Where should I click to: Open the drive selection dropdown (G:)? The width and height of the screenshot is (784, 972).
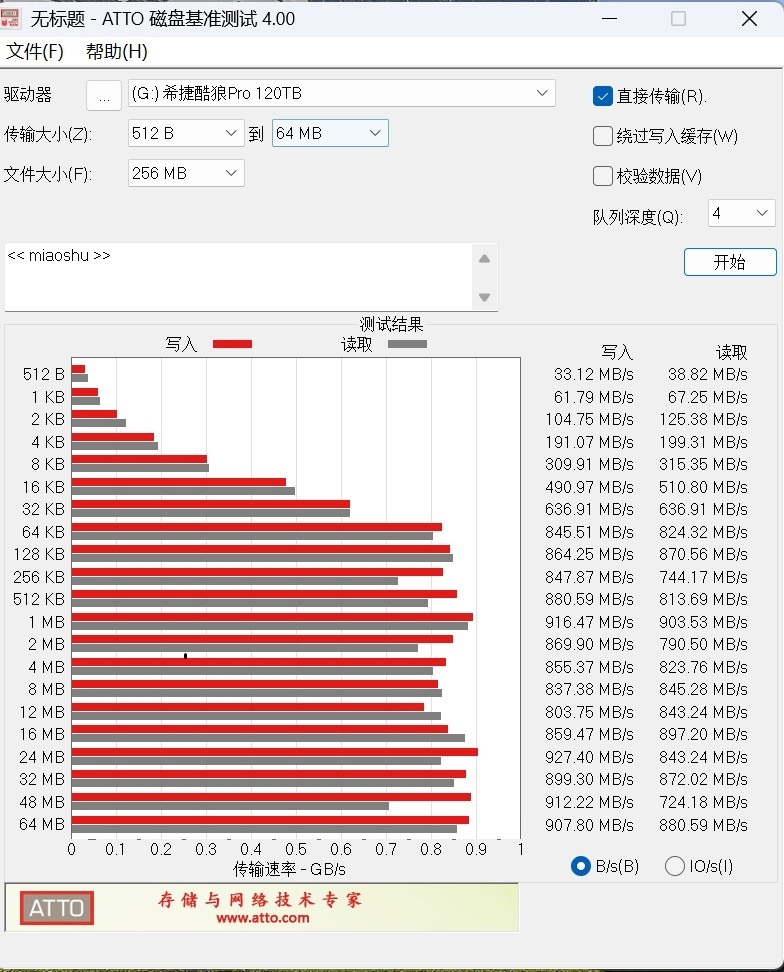(341, 94)
